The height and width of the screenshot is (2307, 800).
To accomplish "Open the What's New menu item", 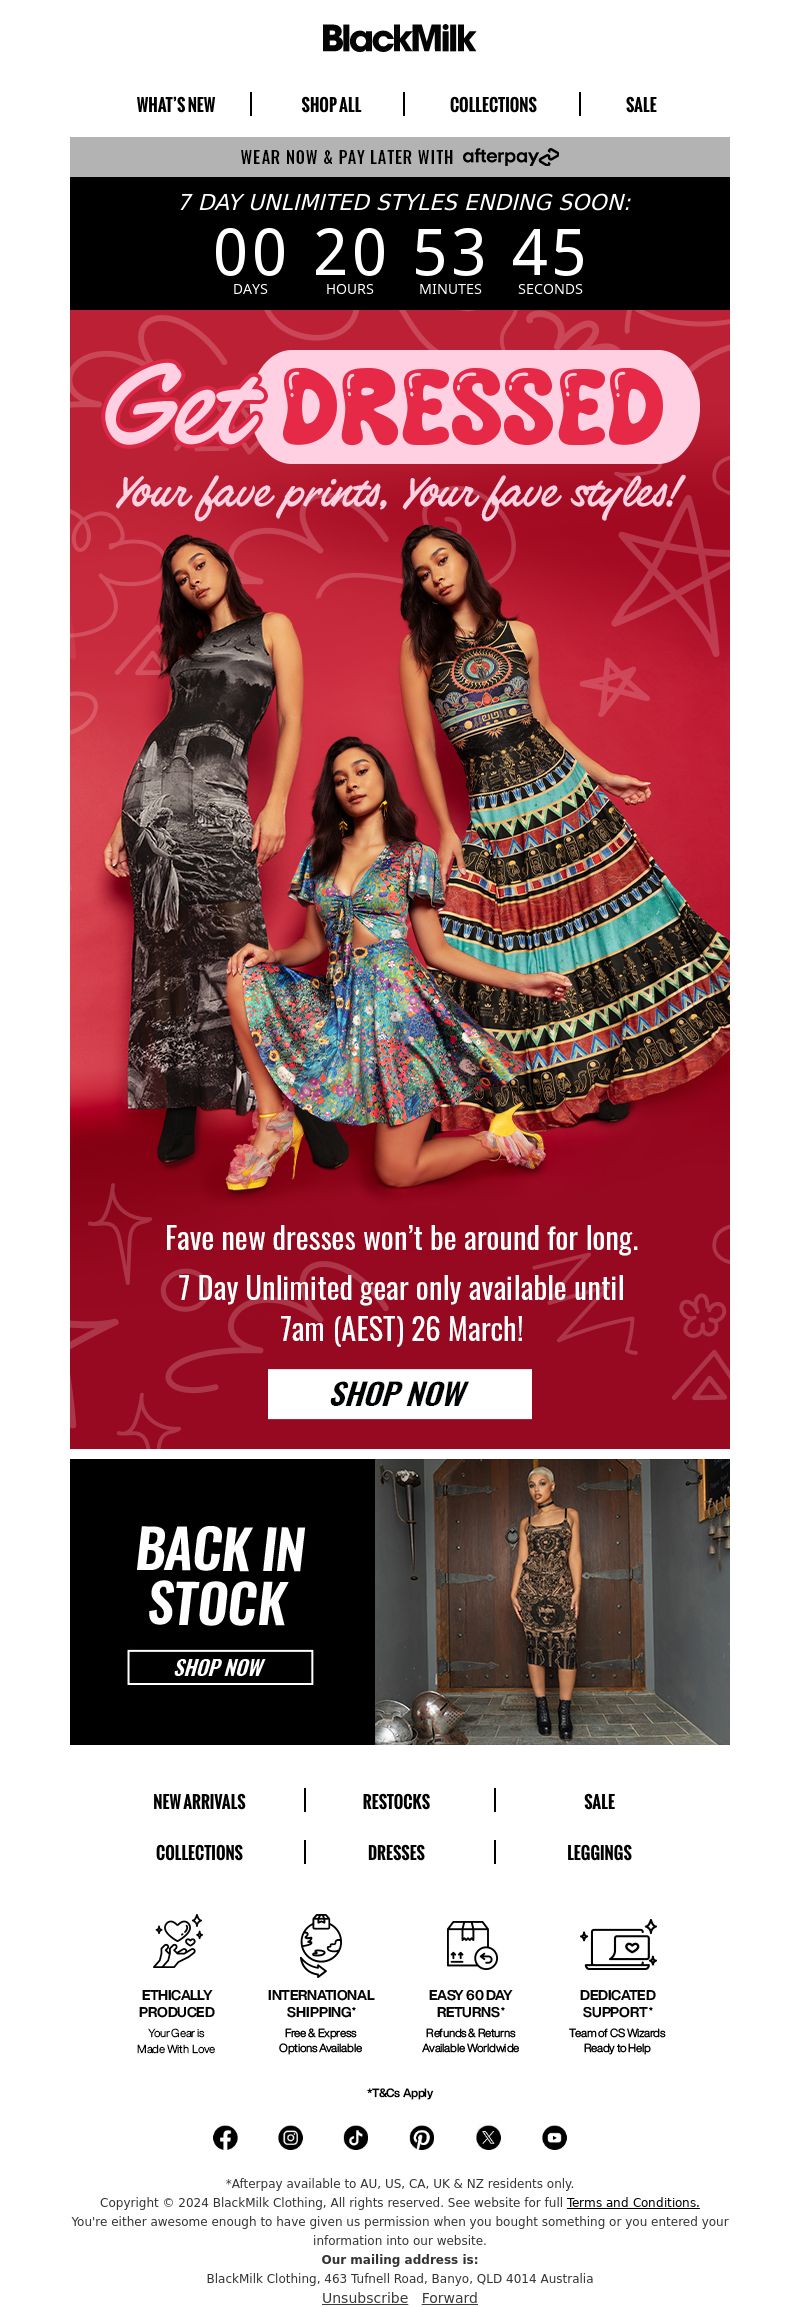I will tap(176, 105).
